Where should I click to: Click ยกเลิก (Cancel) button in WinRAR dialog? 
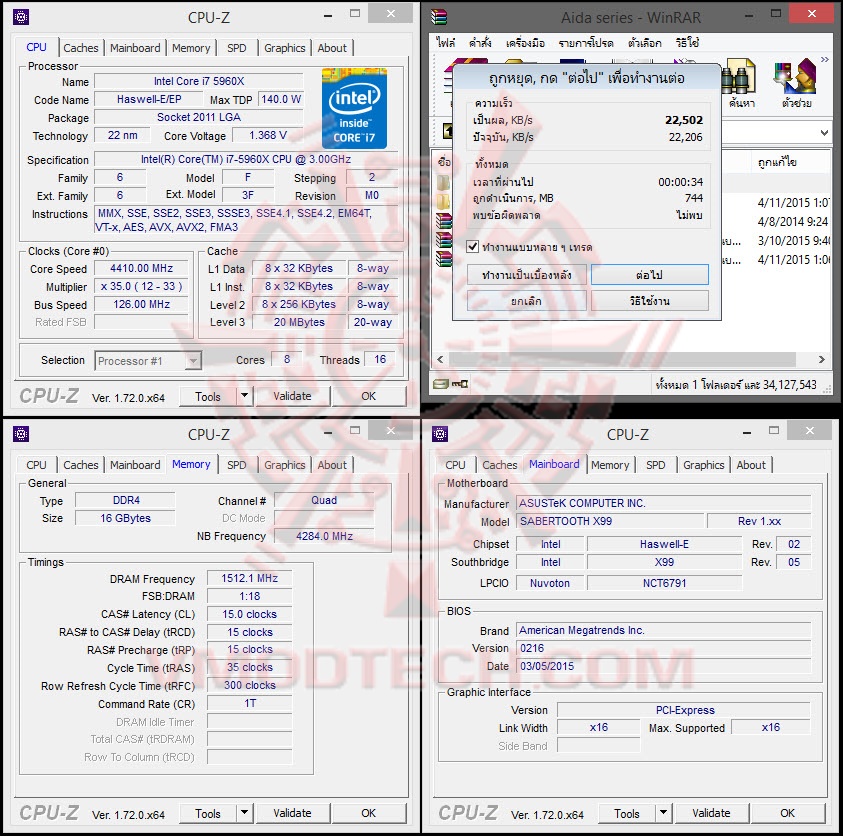point(526,301)
